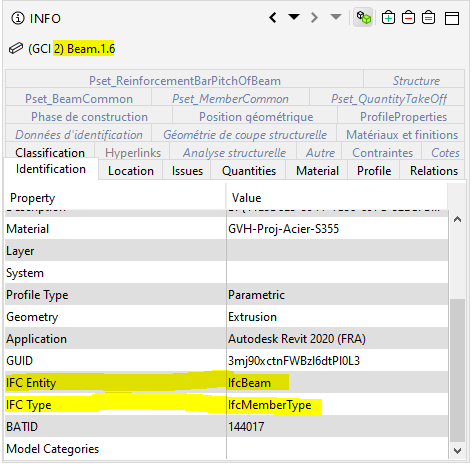Screen dimensions: 473x475
Task: Click scrollbar up arrow
Action: [457, 219]
